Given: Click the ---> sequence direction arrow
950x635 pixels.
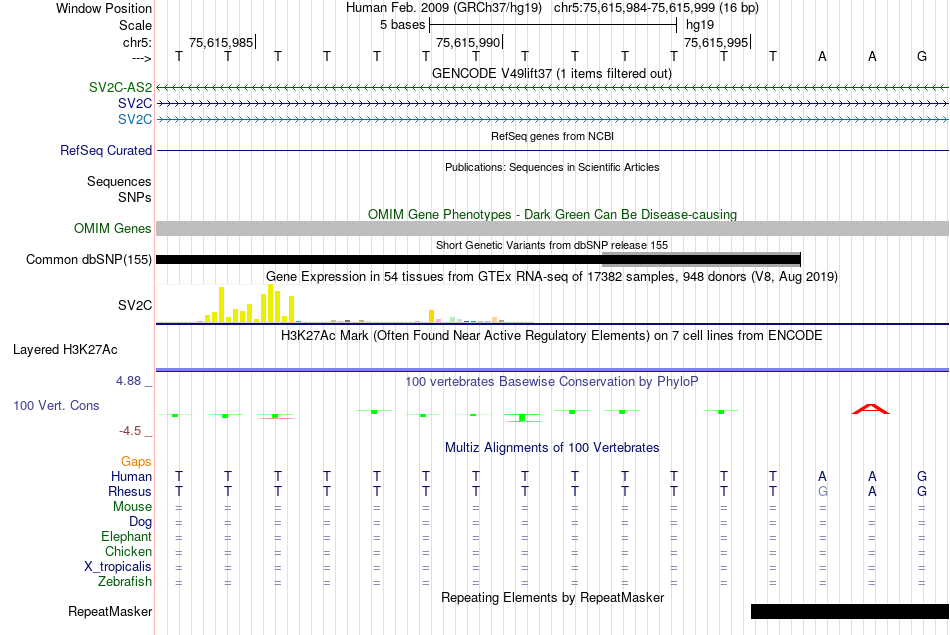Looking at the screenshot, I should 141,58.
